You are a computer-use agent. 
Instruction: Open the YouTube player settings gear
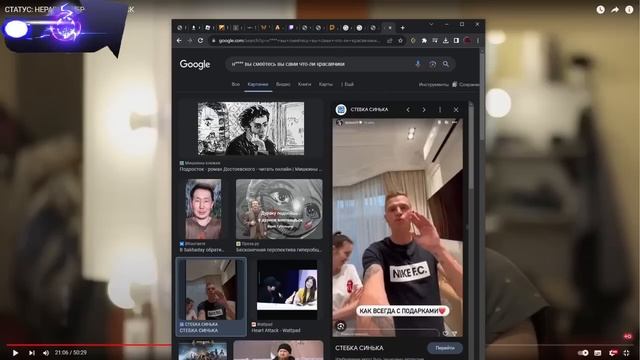point(613,353)
